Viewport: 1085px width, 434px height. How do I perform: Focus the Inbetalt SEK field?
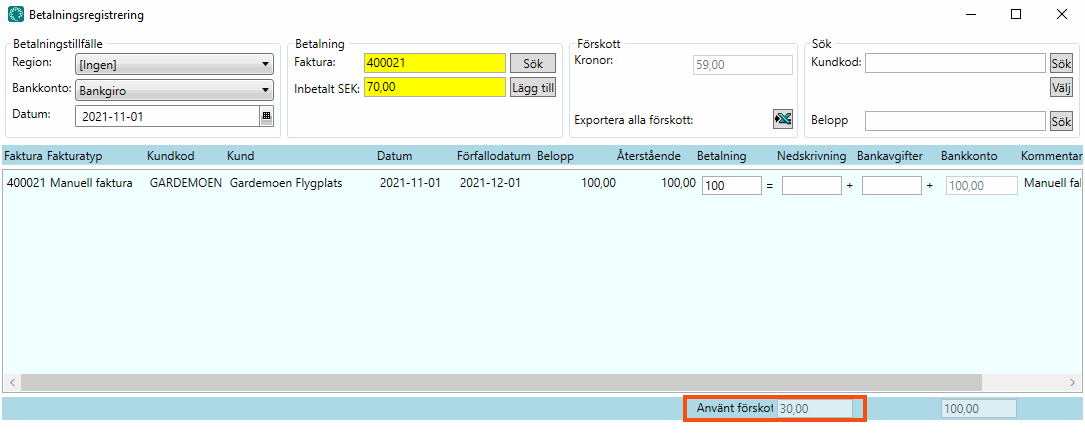pyautogui.click(x=435, y=88)
